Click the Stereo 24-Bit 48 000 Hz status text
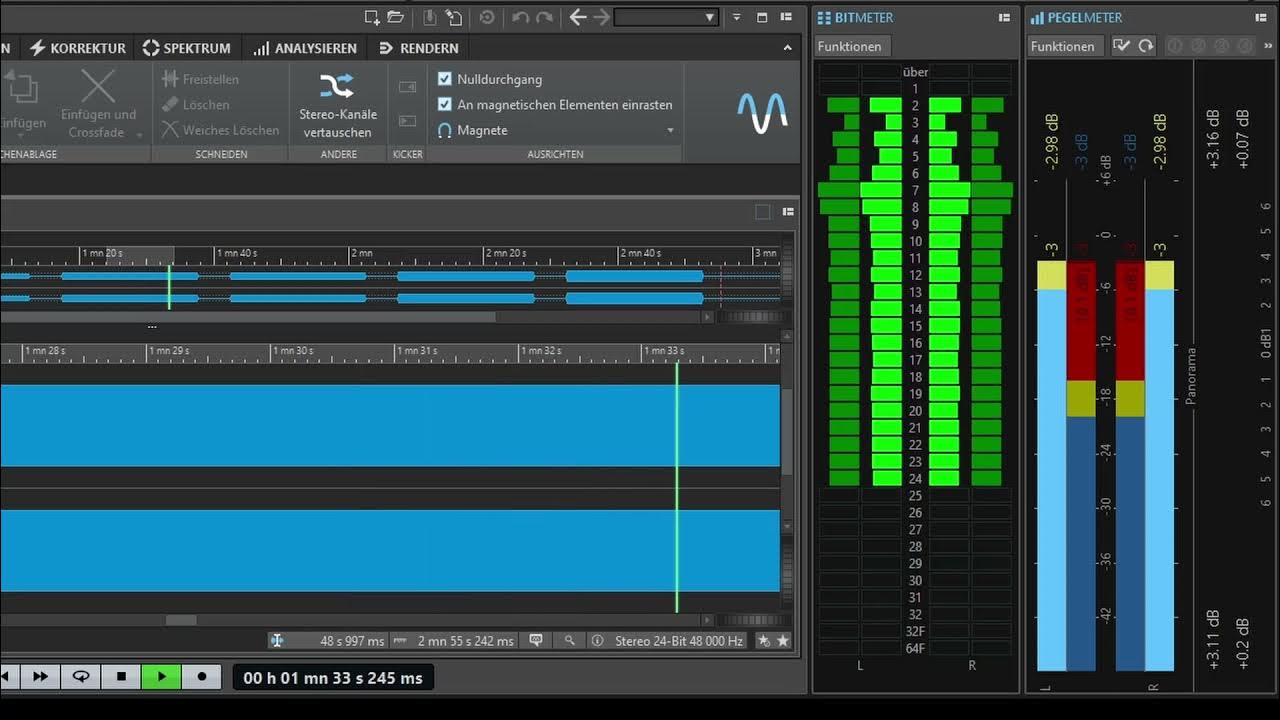The width and height of the screenshot is (1280, 720). click(x=679, y=641)
